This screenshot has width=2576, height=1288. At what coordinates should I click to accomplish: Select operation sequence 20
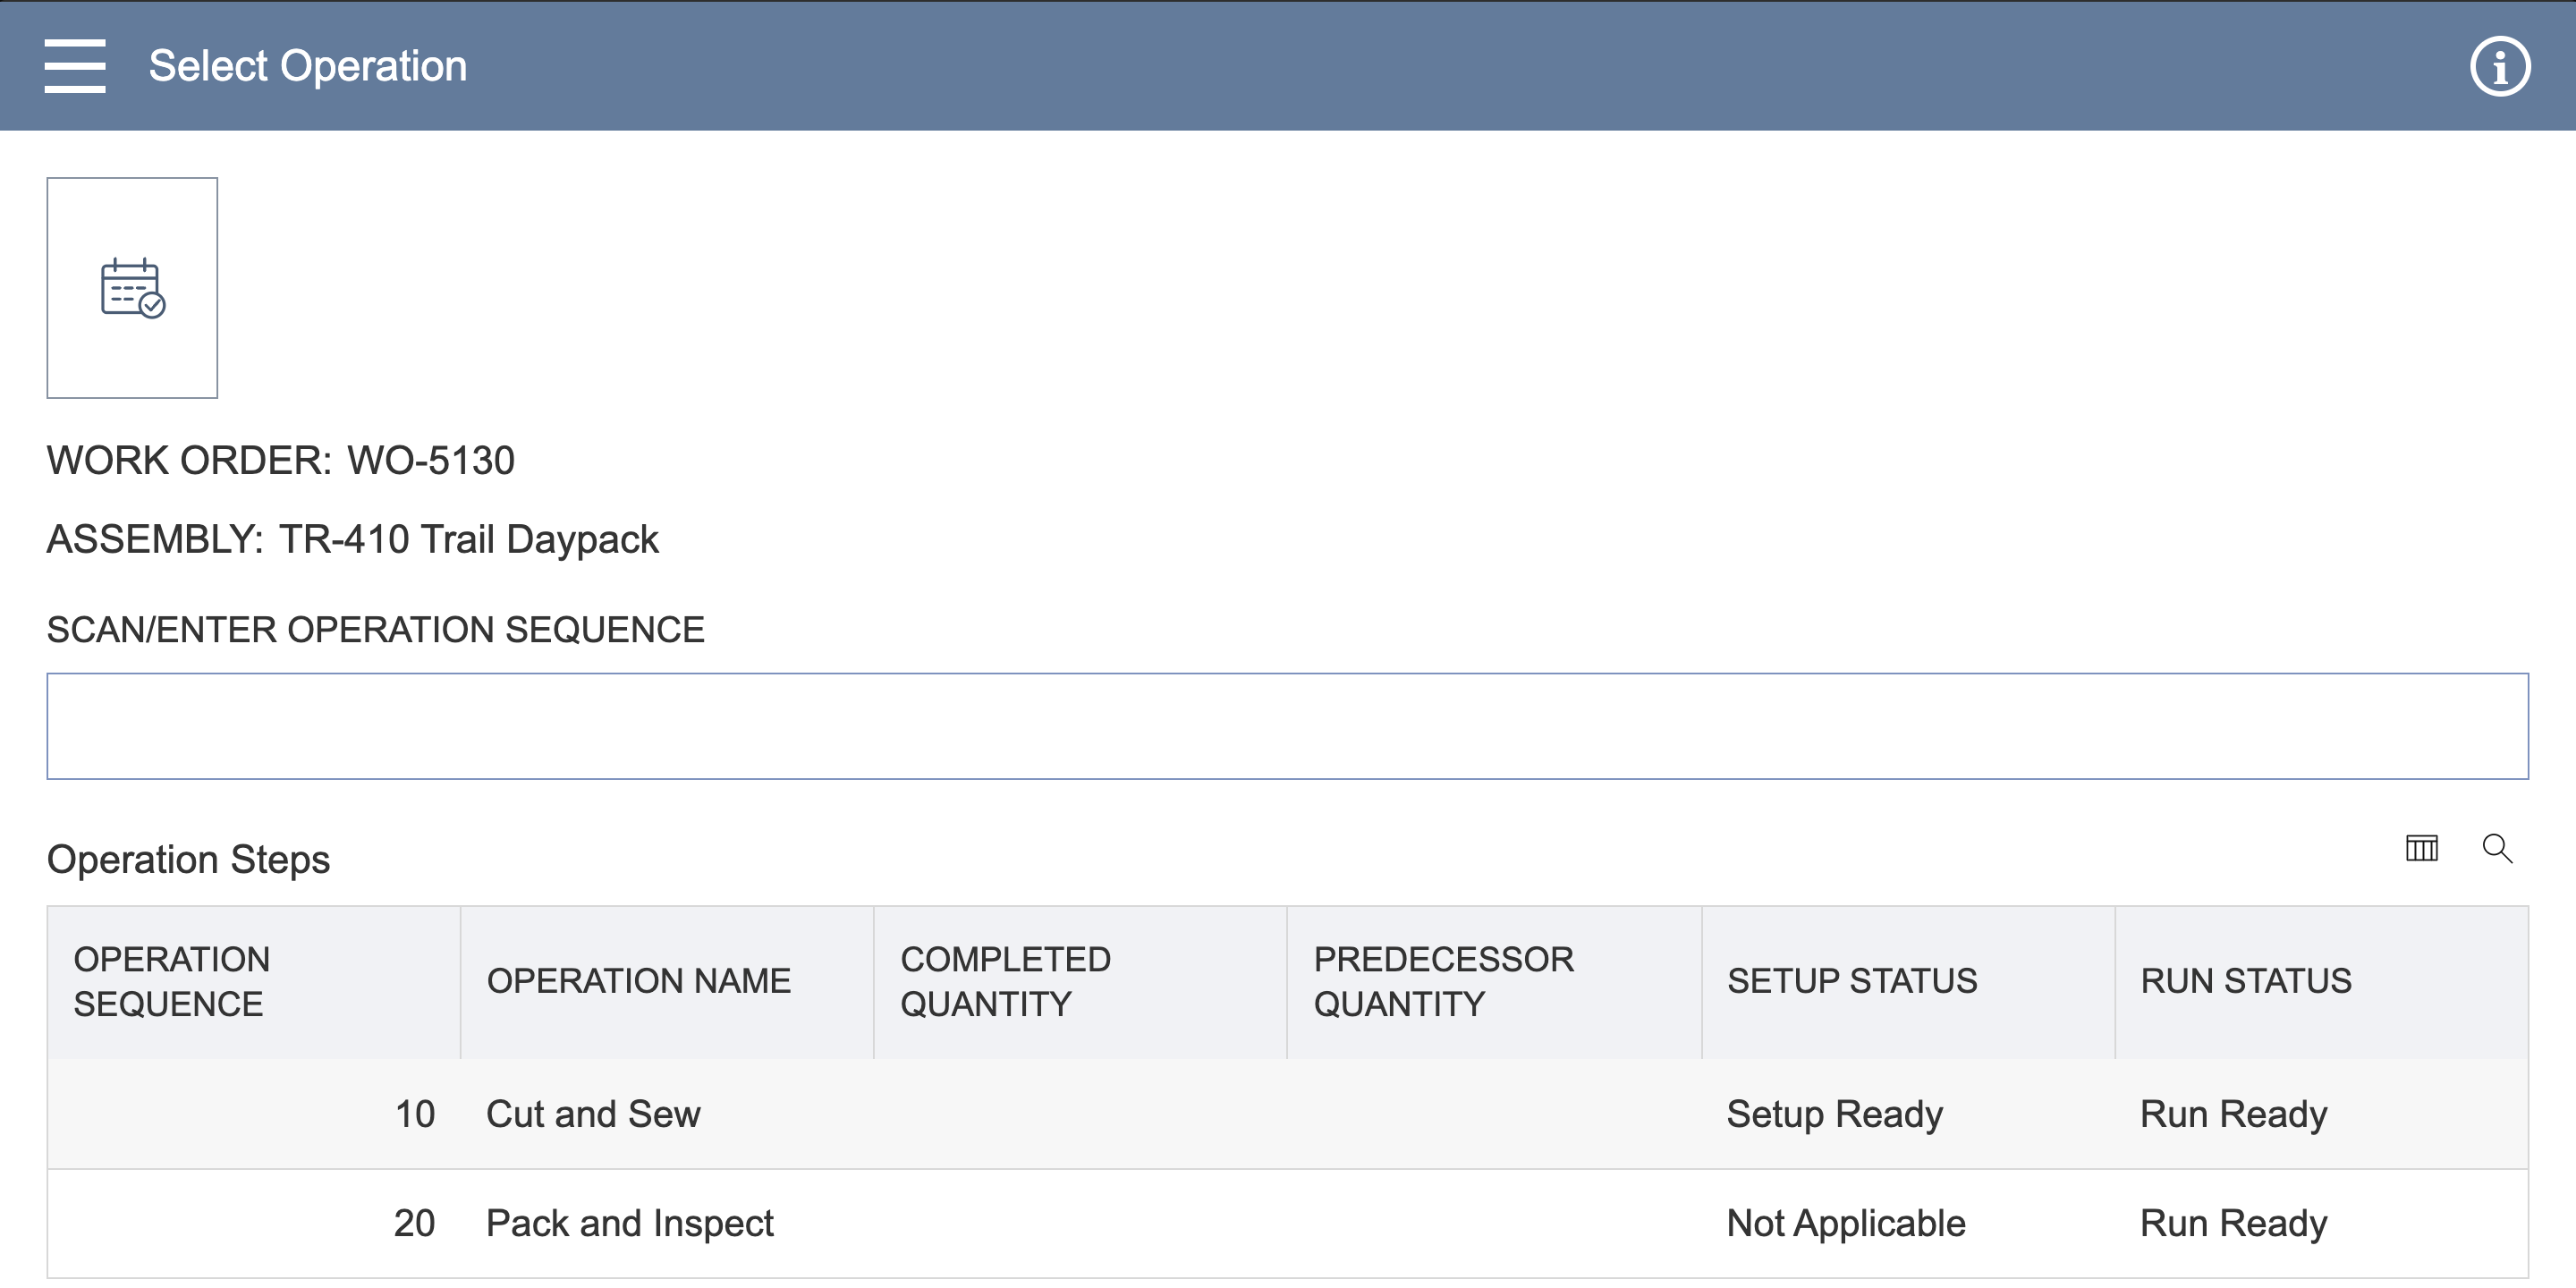414,1223
